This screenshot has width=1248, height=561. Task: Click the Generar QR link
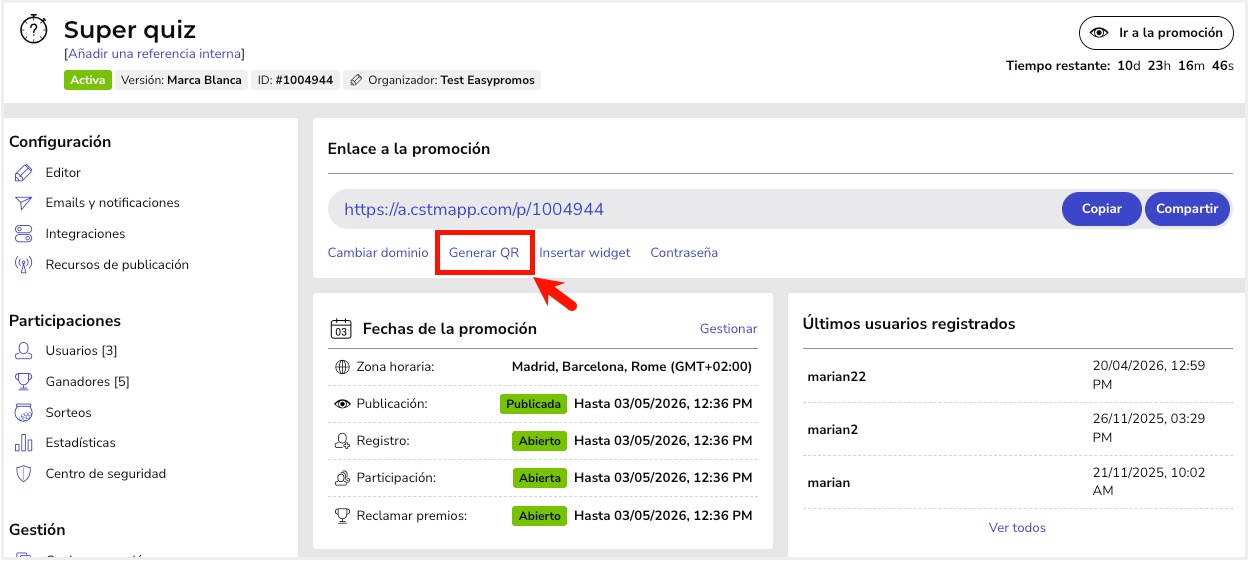[x=484, y=253]
